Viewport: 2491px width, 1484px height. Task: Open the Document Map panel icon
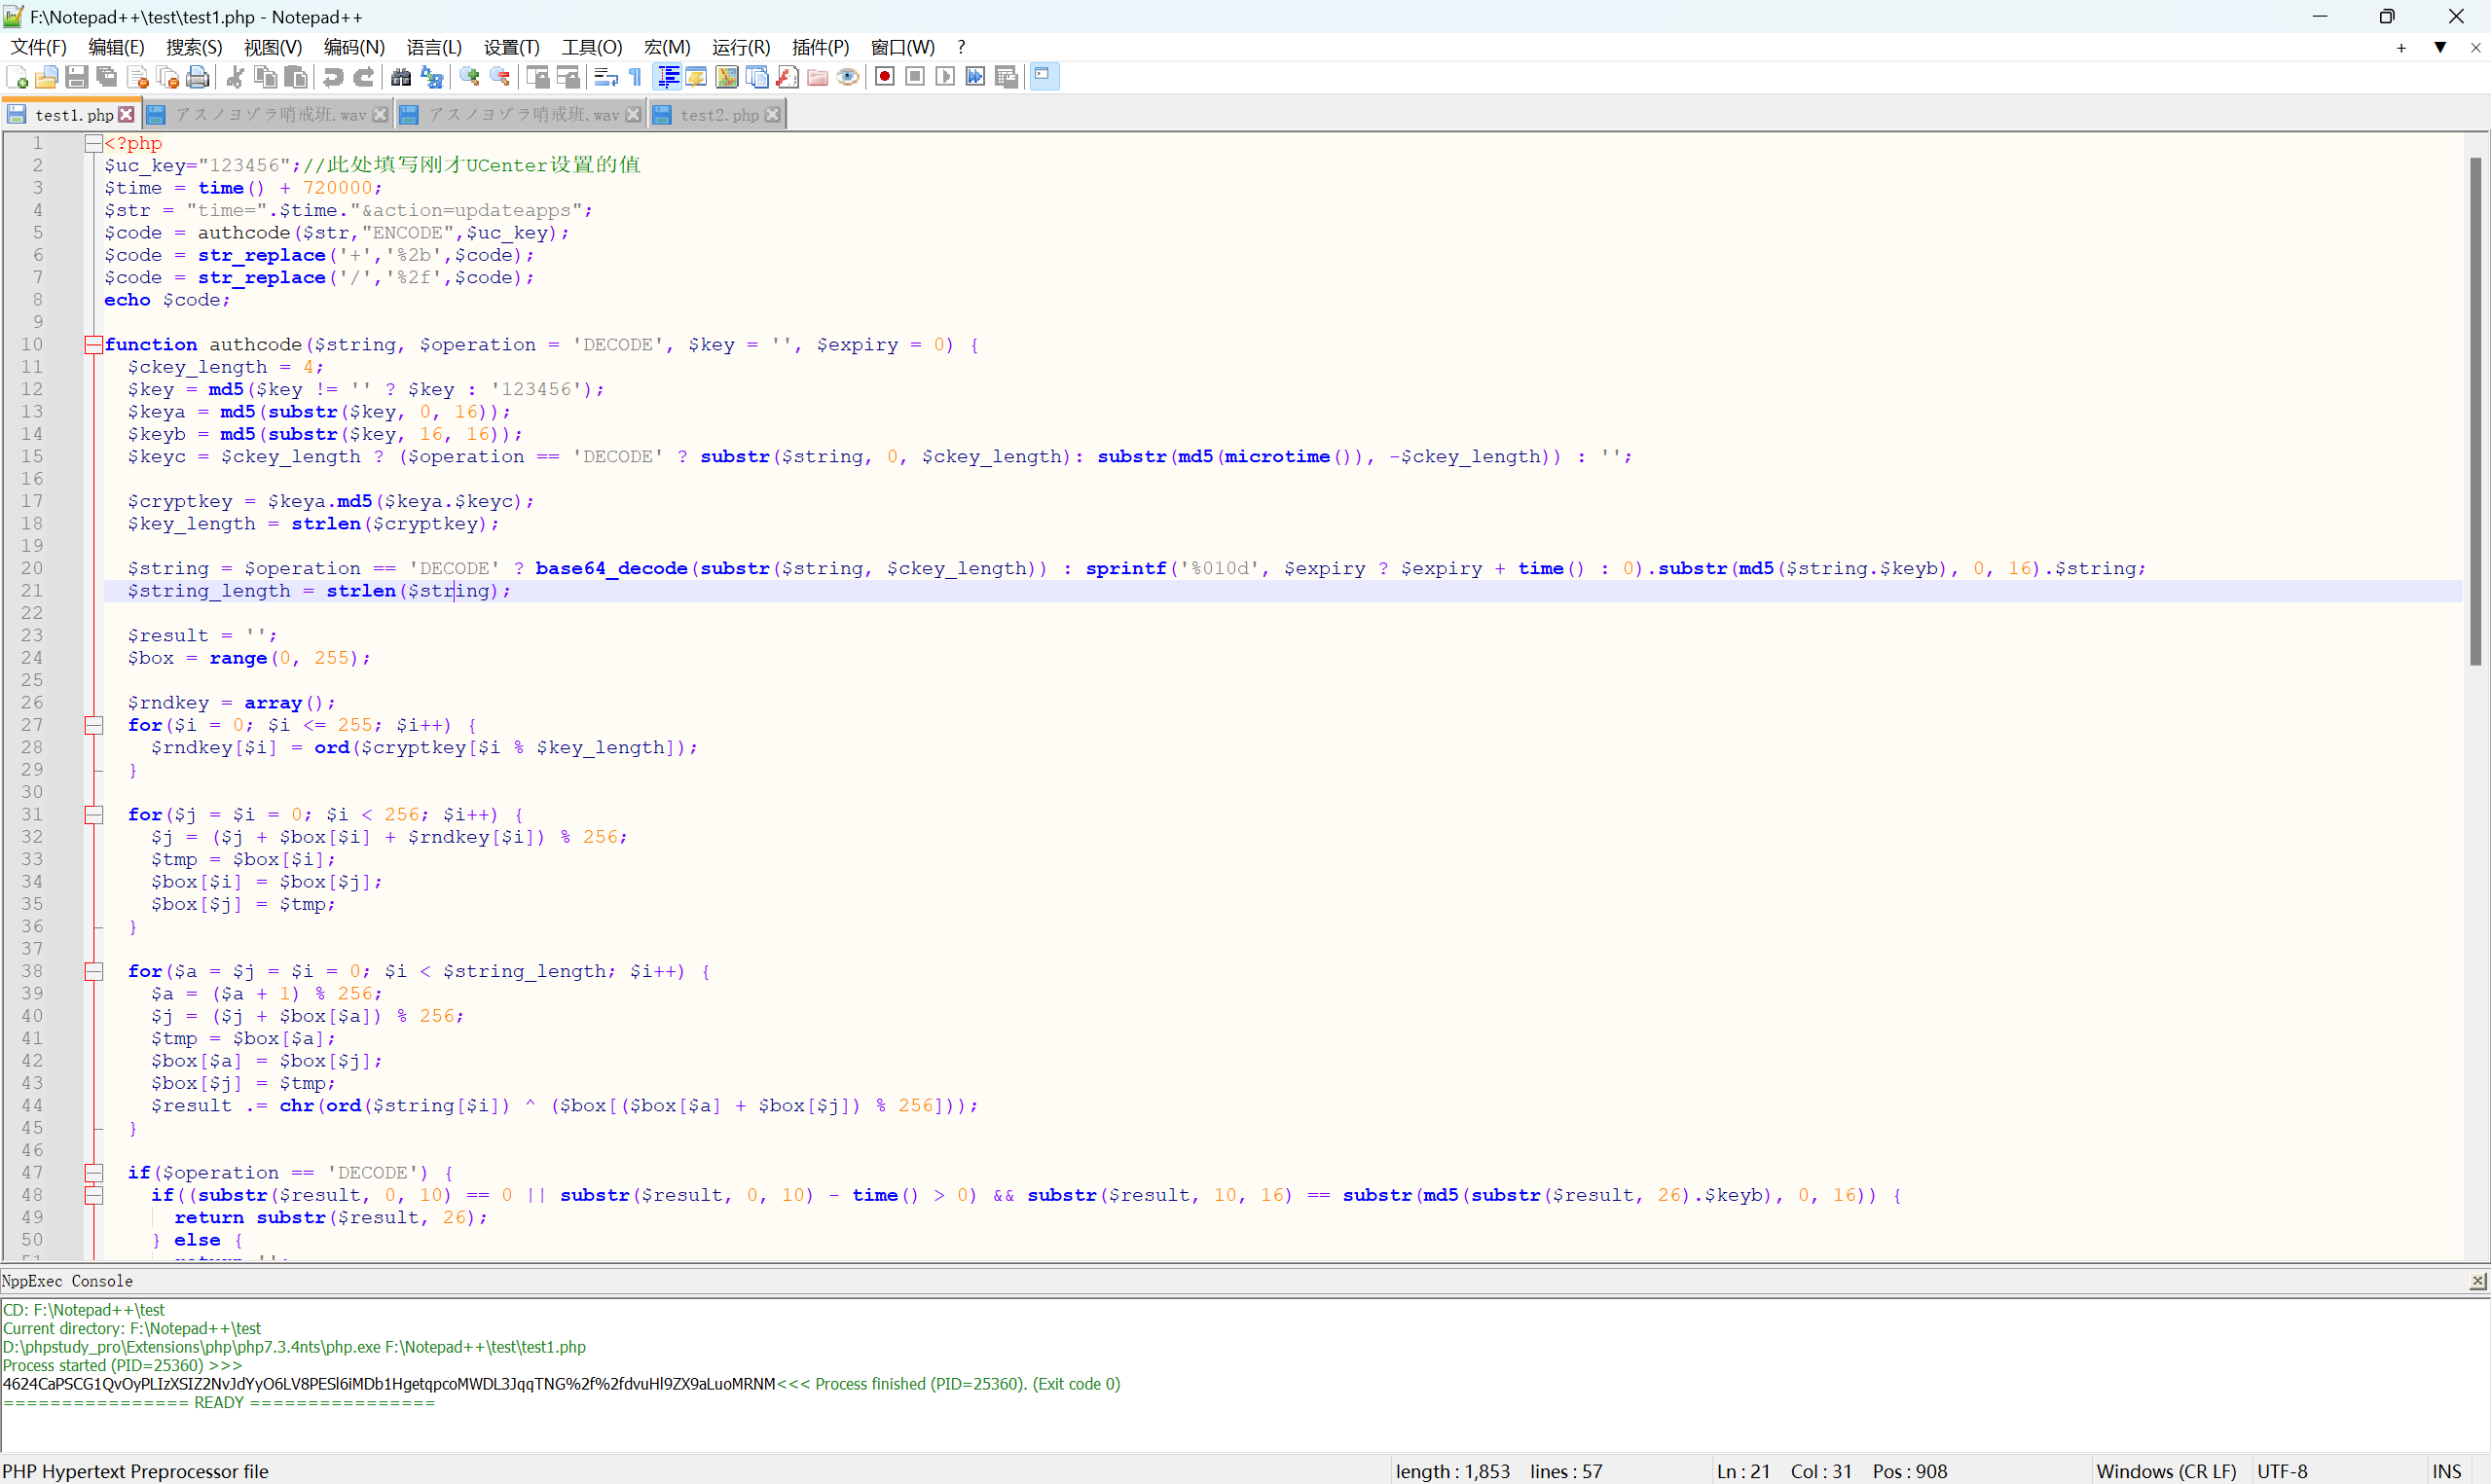727,77
